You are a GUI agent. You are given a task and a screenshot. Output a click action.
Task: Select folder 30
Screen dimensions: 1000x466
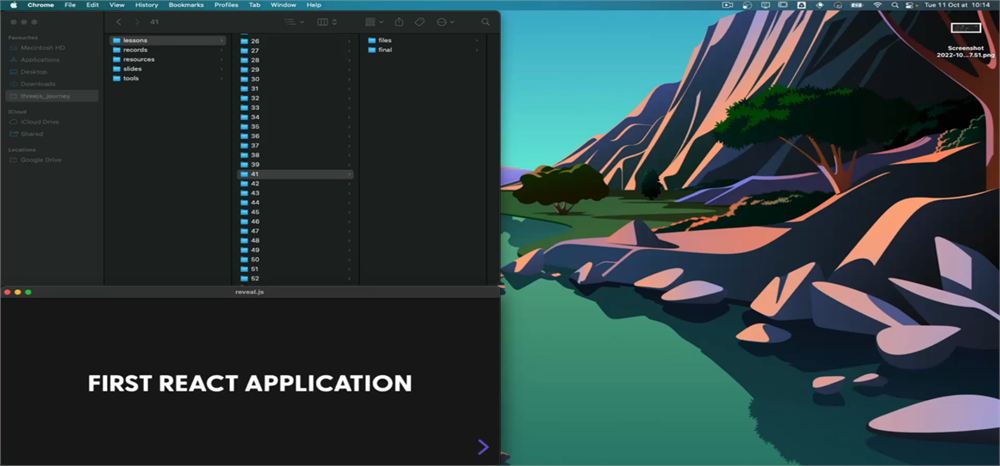click(295, 79)
